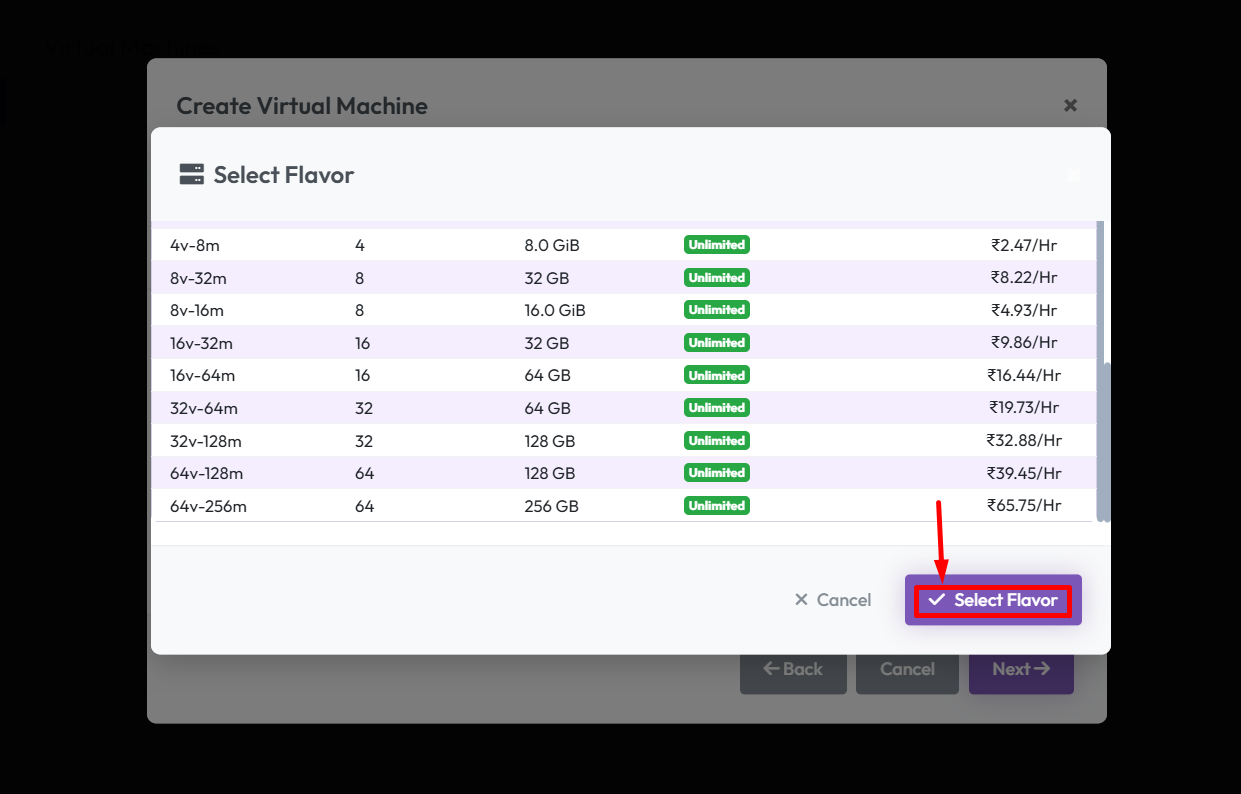Select the 8v-32m flavor row

pos(201,278)
